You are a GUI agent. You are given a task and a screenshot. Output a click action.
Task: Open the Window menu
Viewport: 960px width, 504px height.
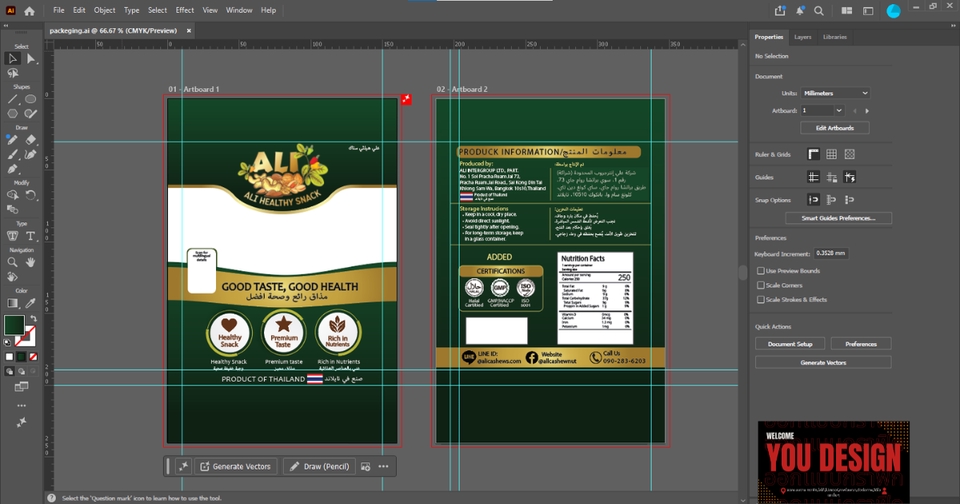click(x=239, y=10)
